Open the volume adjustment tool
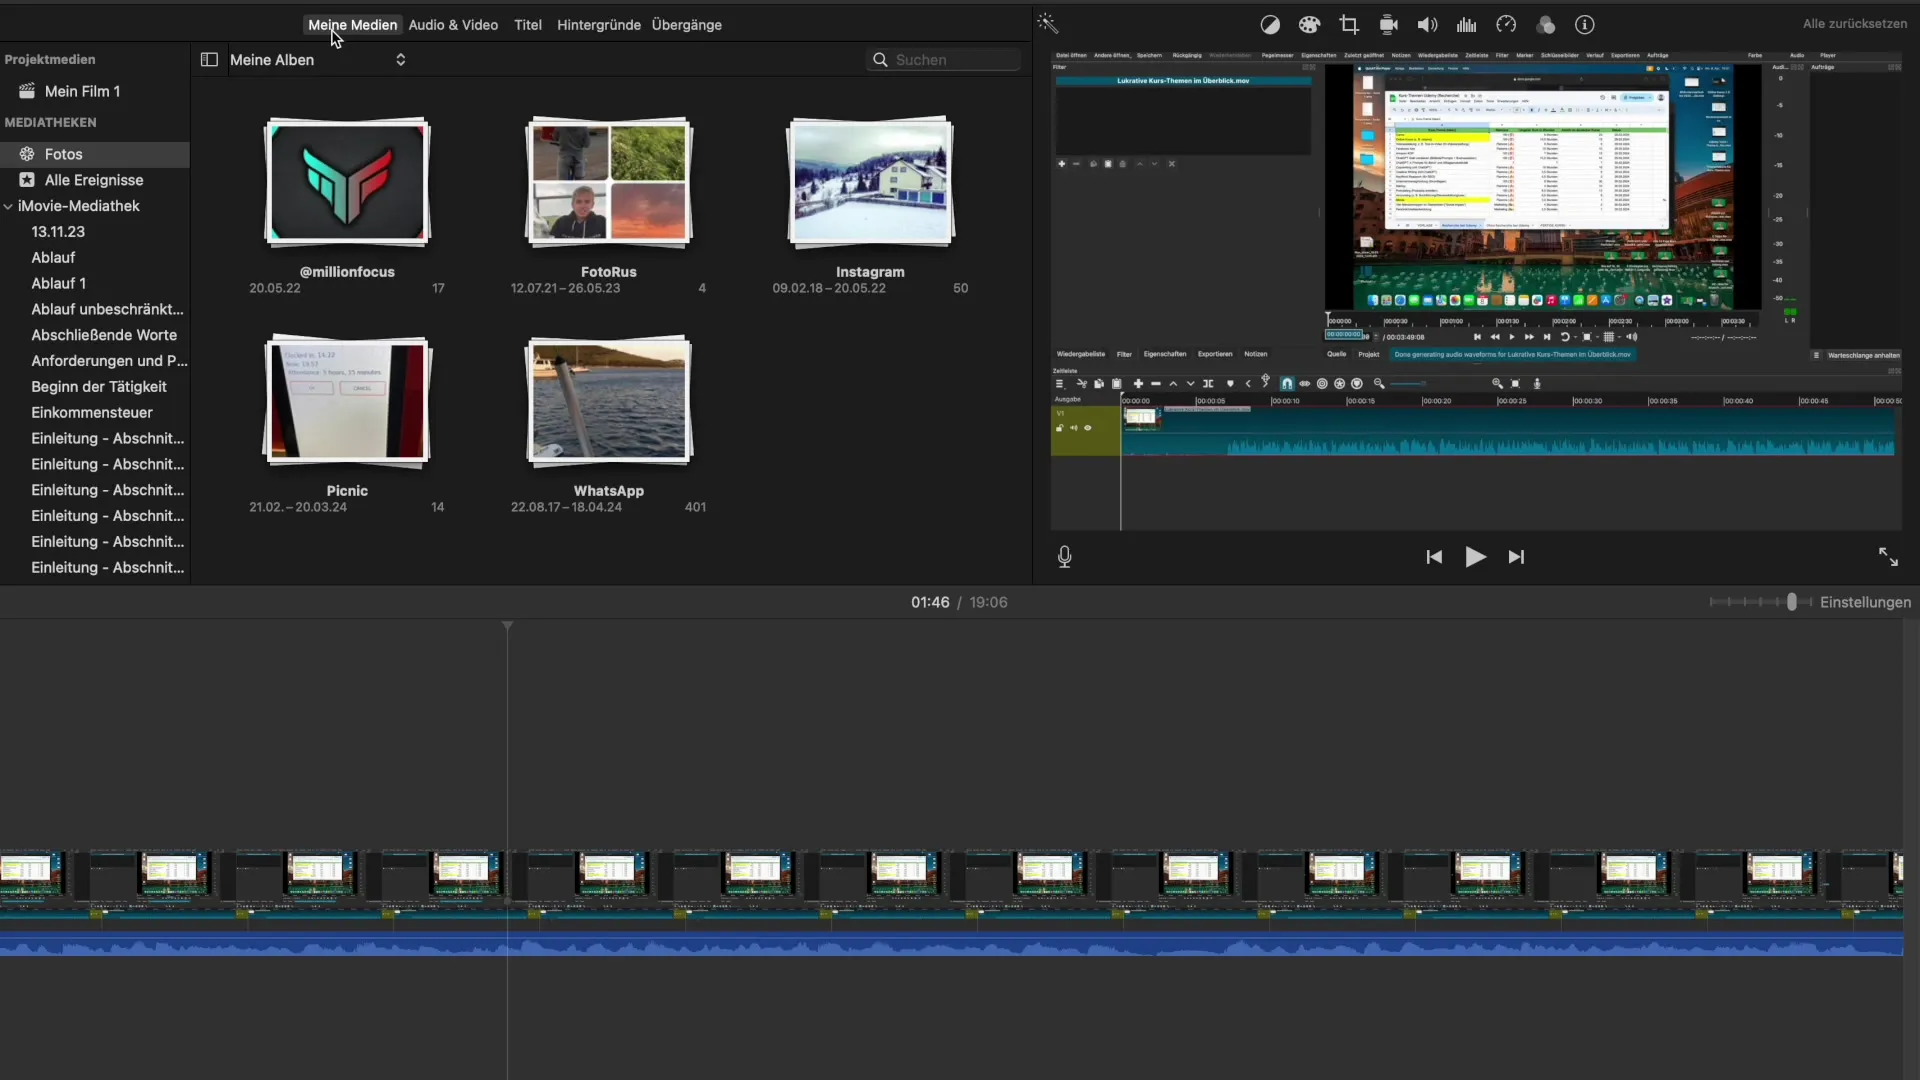The height and width of the screenshot is (1080, 1920). (1427, 25)
